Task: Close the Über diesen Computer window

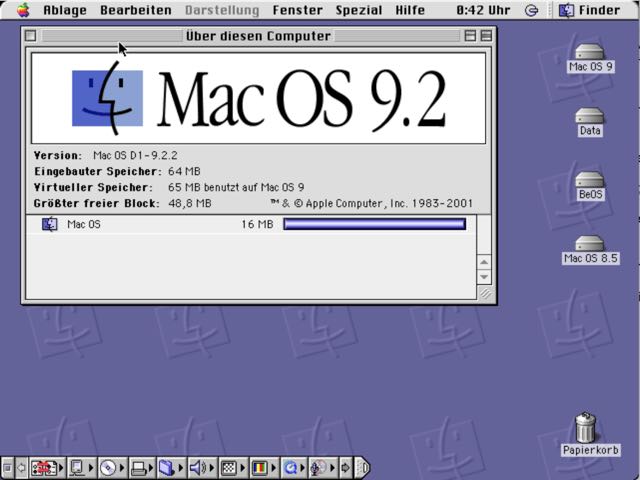Action: [x=31, y=36]
